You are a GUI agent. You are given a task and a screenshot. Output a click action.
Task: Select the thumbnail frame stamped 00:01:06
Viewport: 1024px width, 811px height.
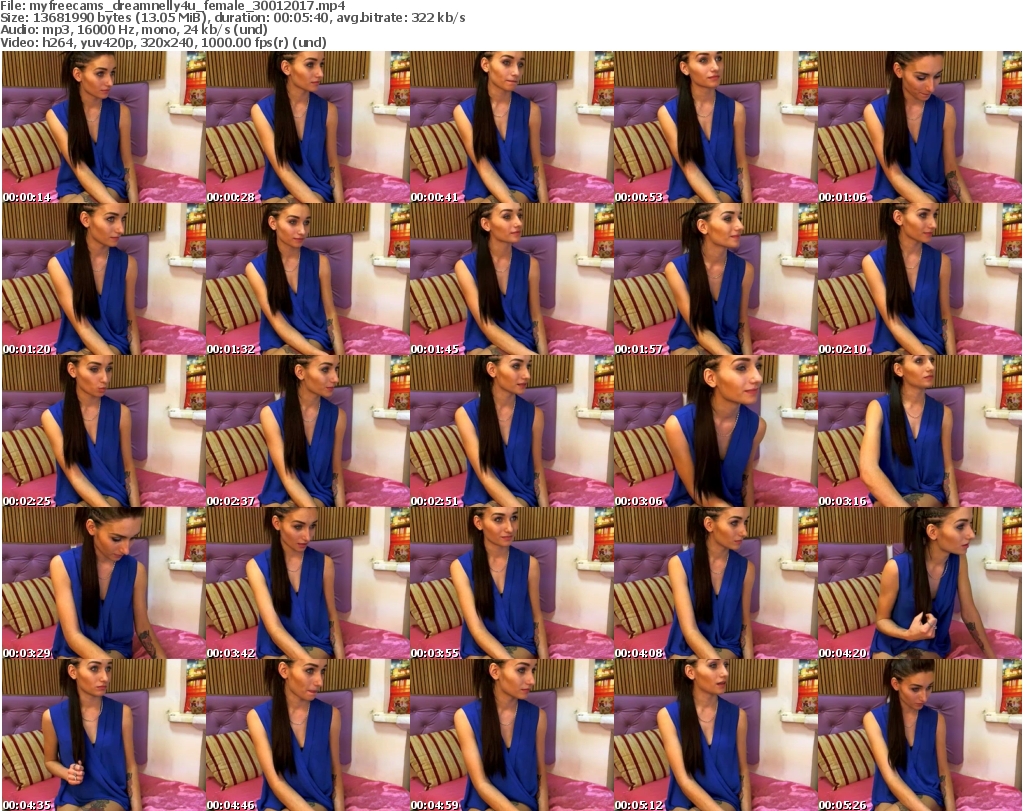(x=920, y=127)
